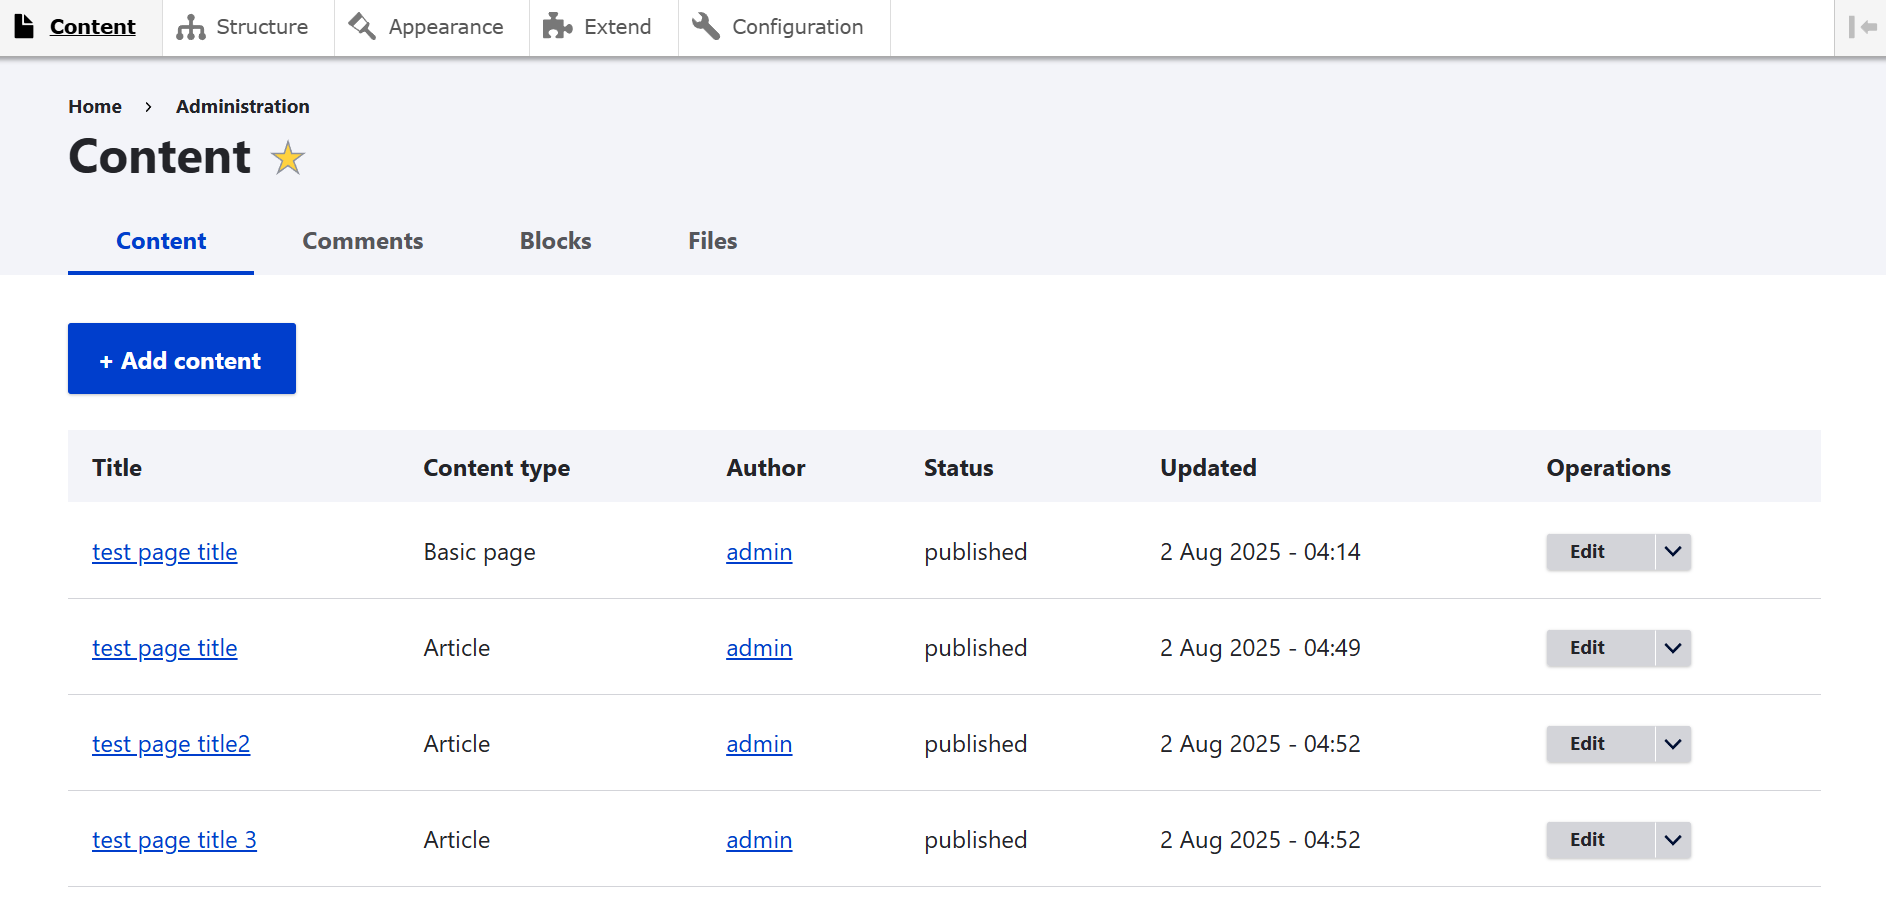Viewport: 1886px width, 918px height.
Task: Click the Configuration wrench icon
Action: coord(706,27)
